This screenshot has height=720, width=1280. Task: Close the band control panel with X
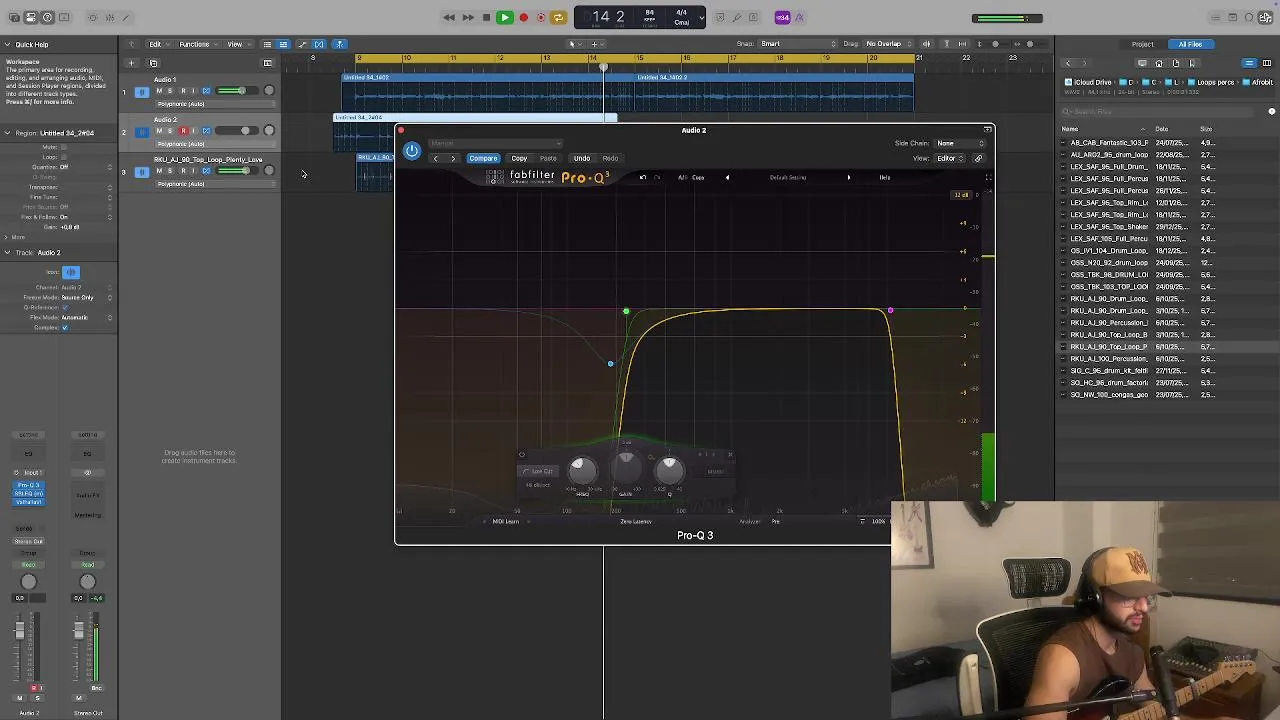[730, 455]
